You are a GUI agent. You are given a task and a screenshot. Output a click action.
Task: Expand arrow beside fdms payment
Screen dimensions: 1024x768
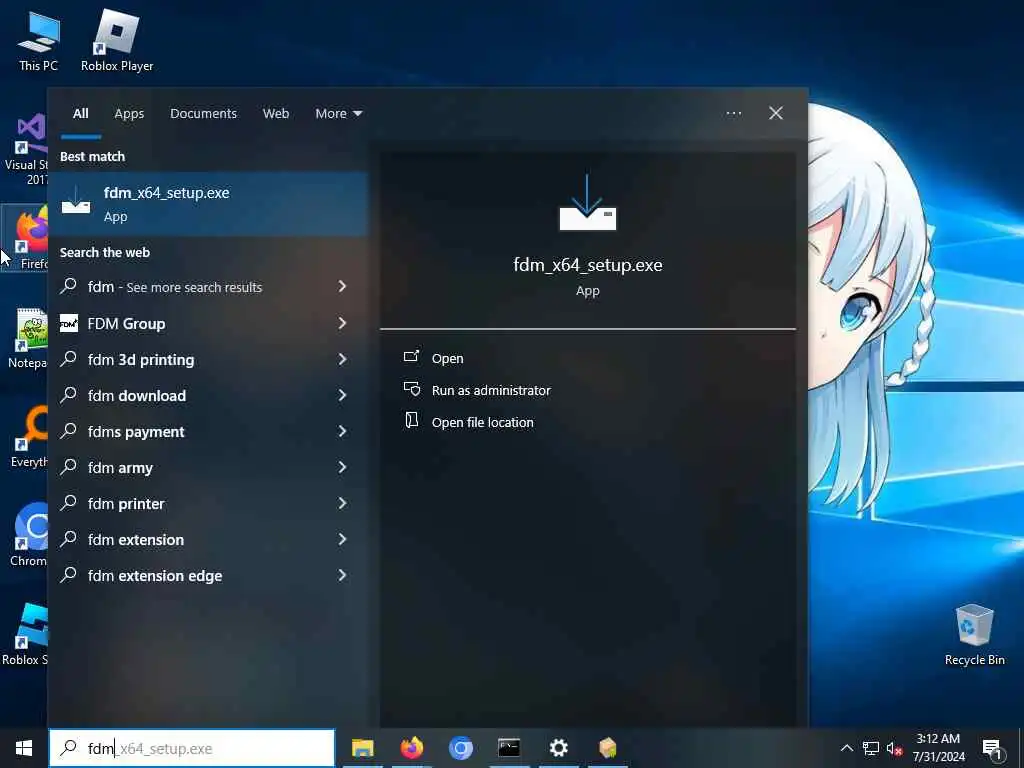point(342,431)
